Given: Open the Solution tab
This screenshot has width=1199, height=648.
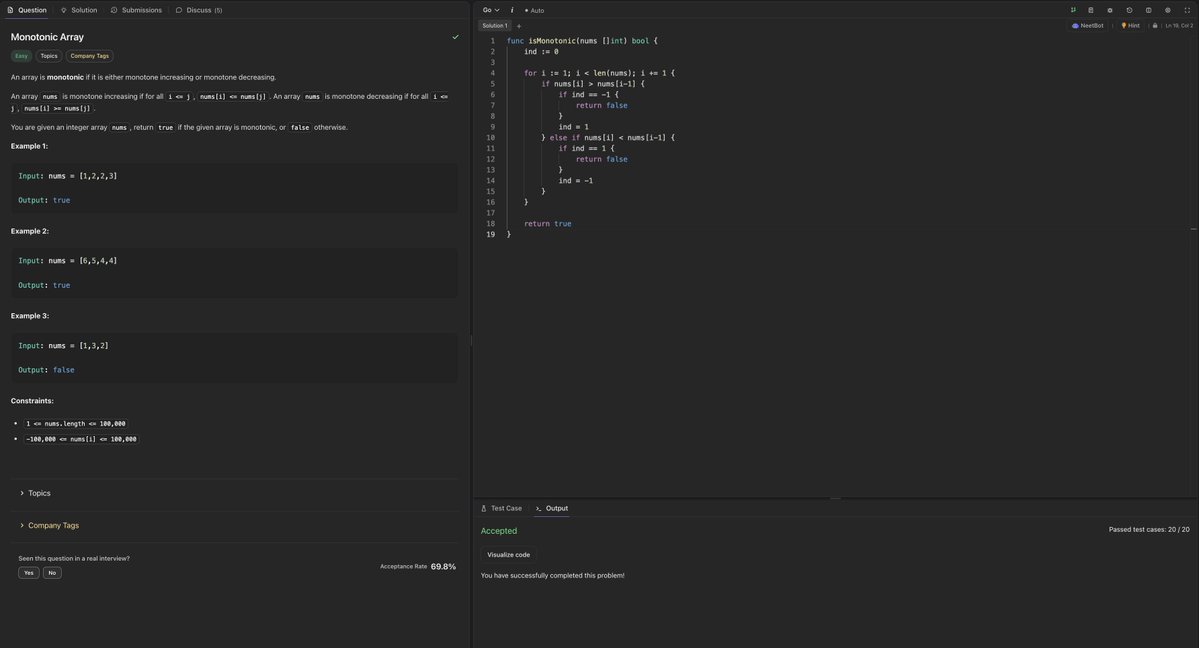Looking at the screenshot, I should tap(79, 10).
